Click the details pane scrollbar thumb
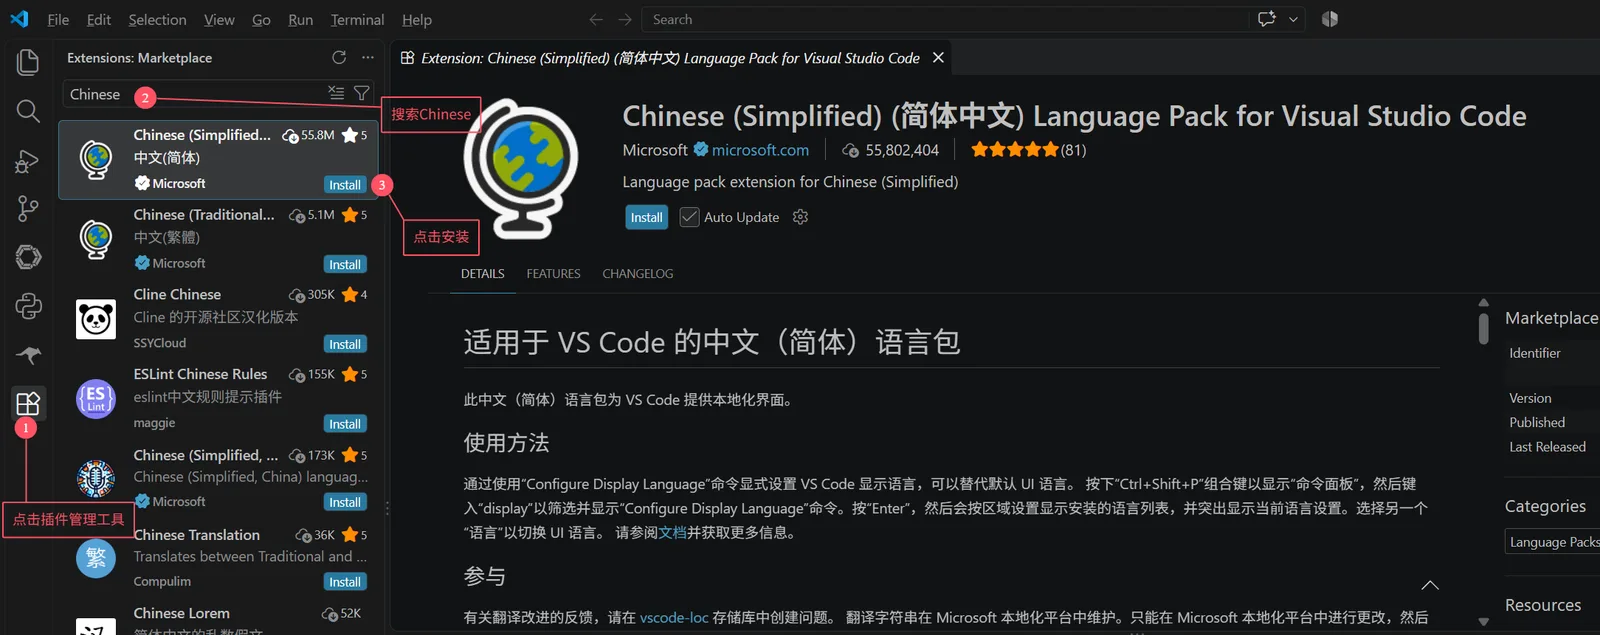This screenshot has width=1600, height=635. [x=1484, y=328]
